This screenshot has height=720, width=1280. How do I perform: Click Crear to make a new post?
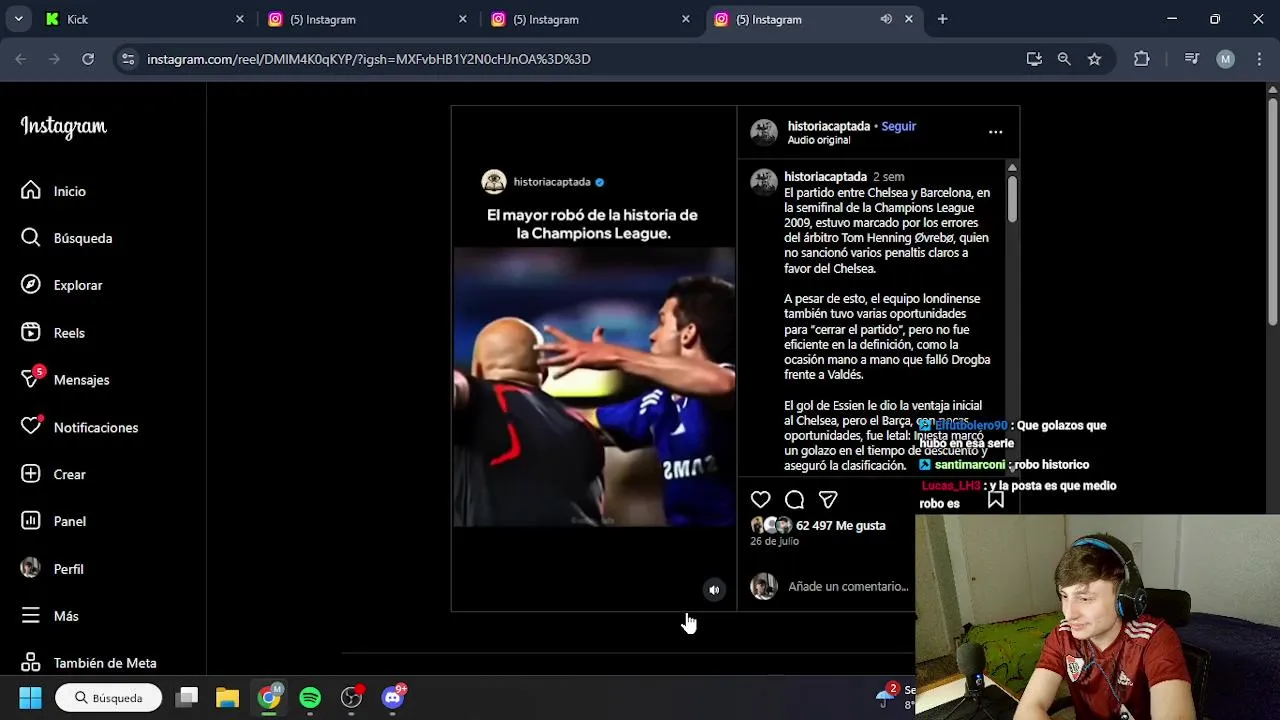pos(53,474)
